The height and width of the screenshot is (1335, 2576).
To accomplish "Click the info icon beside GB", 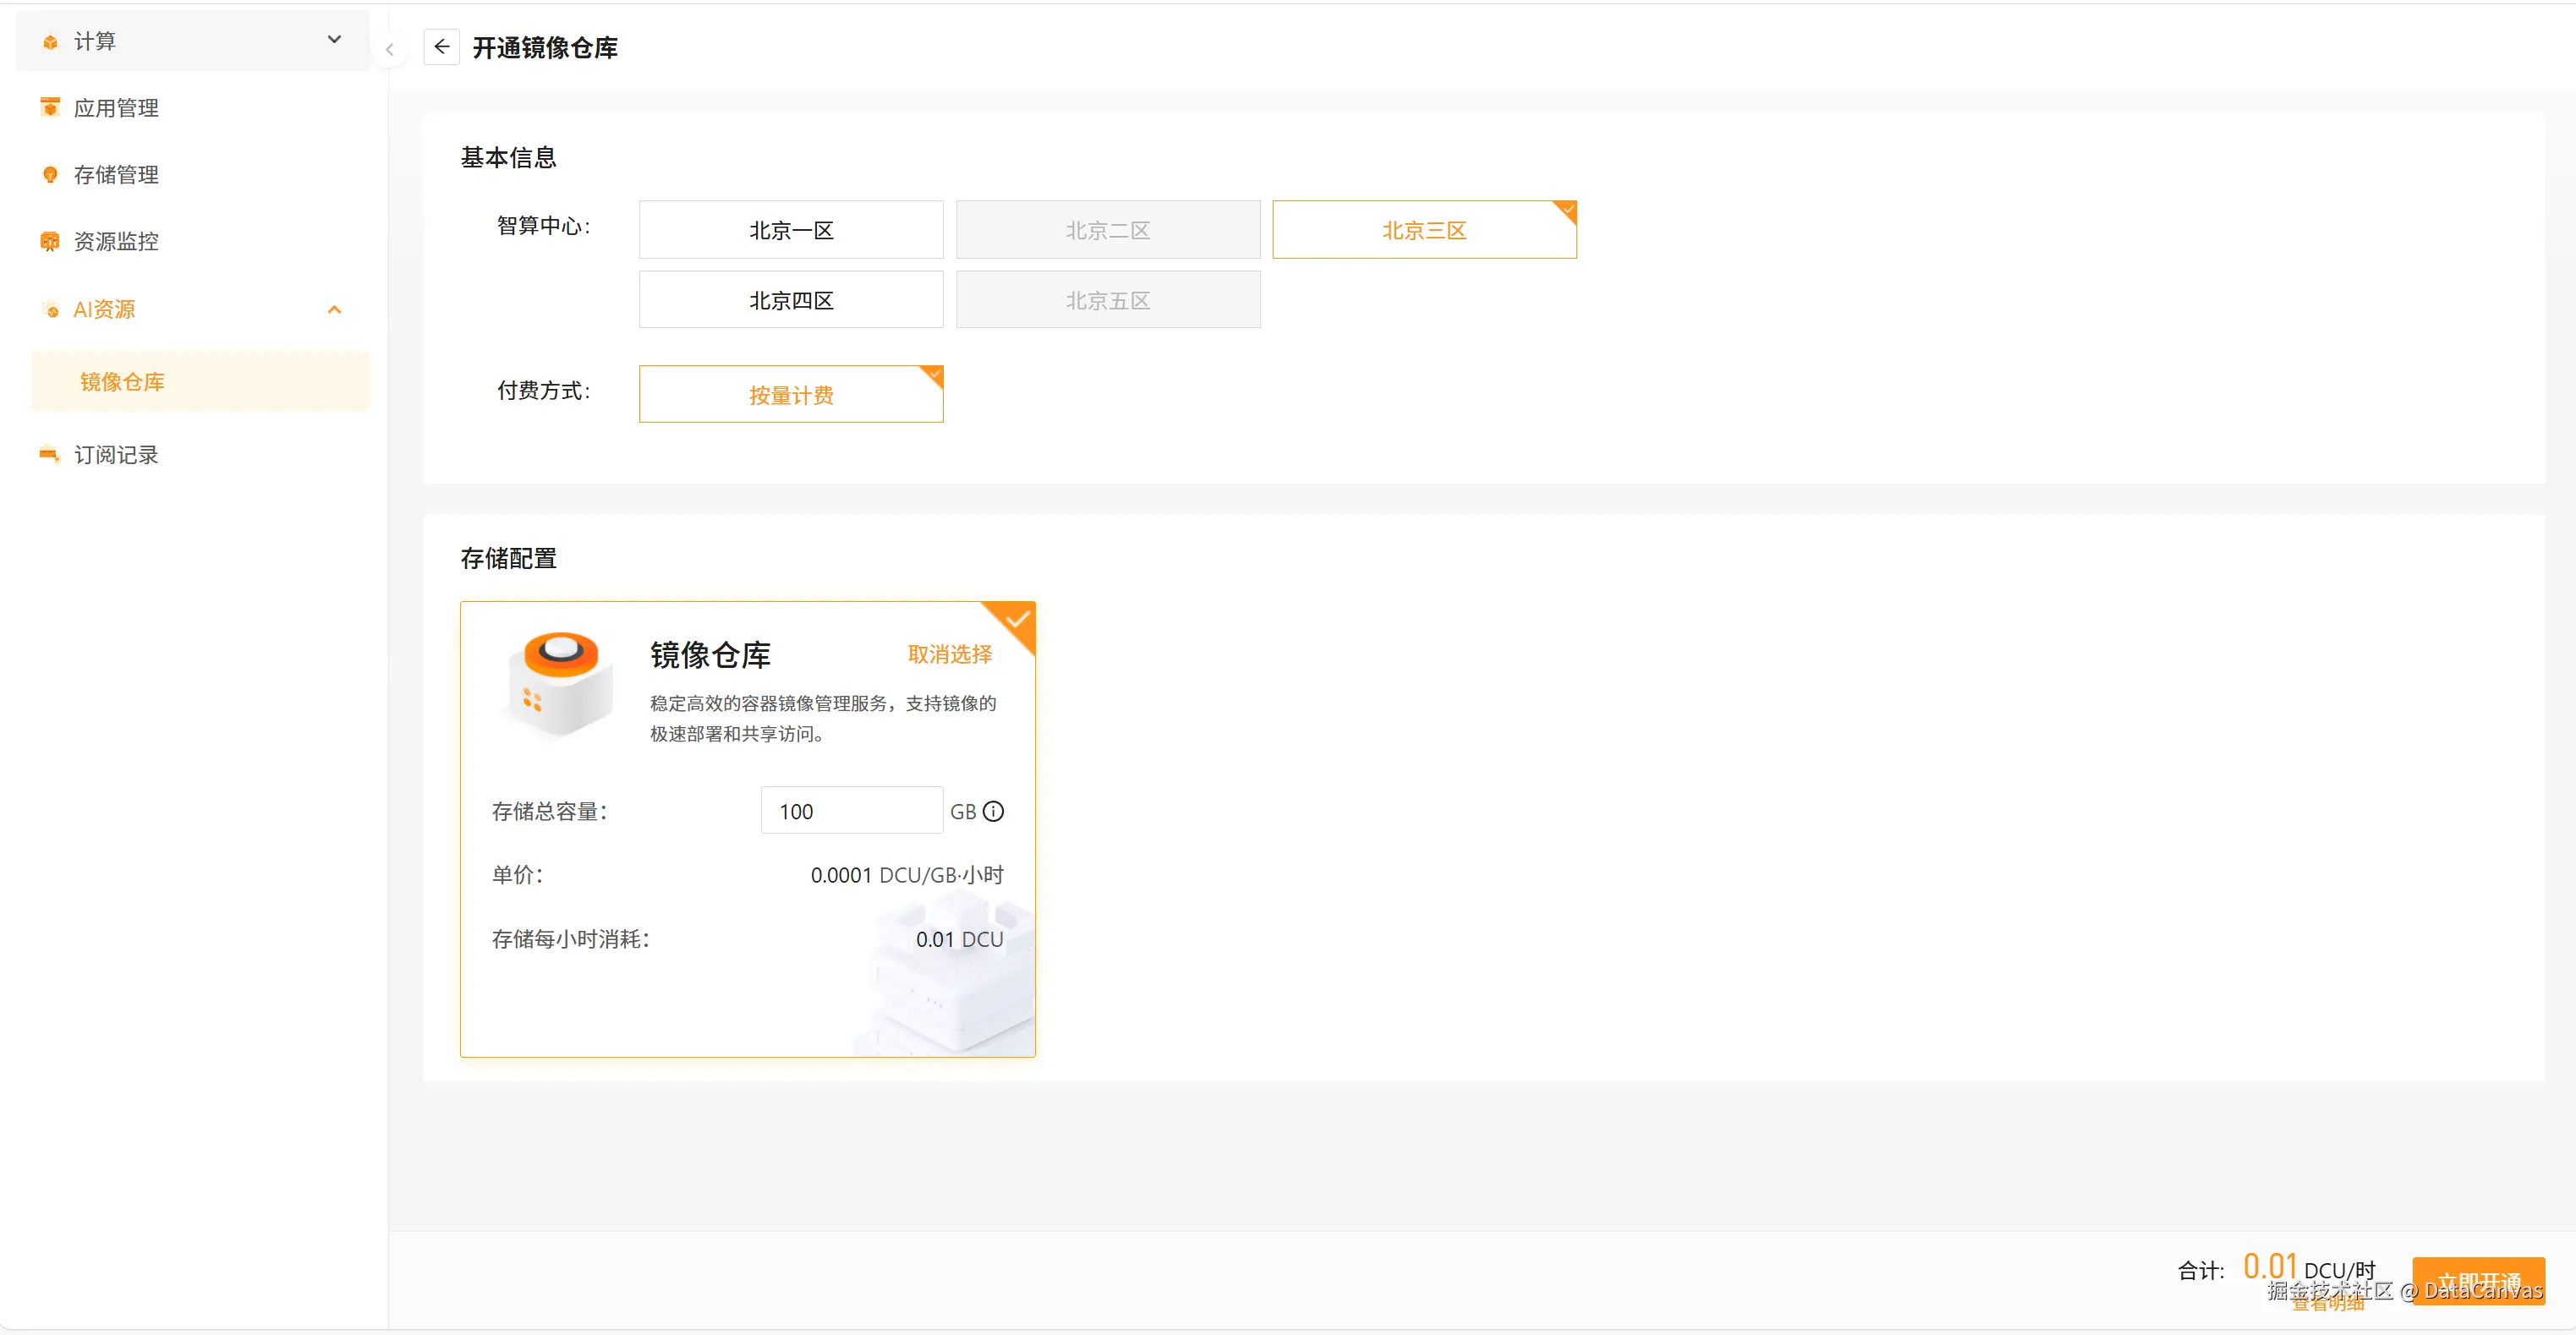I will click(x=993, y=811).
